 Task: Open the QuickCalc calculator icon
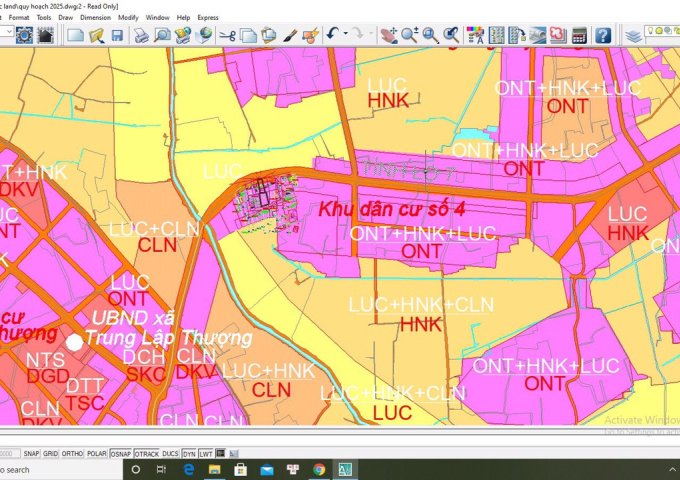coord(579,35)
